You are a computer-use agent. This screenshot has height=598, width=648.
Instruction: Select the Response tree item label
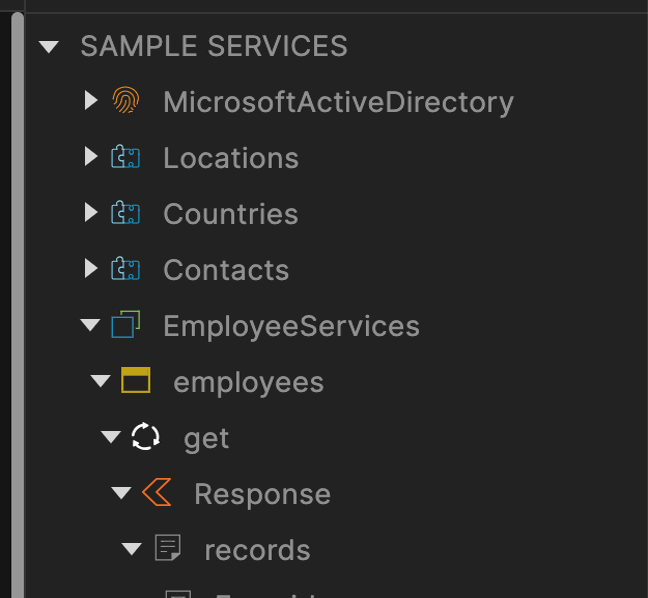click(262, 494)
